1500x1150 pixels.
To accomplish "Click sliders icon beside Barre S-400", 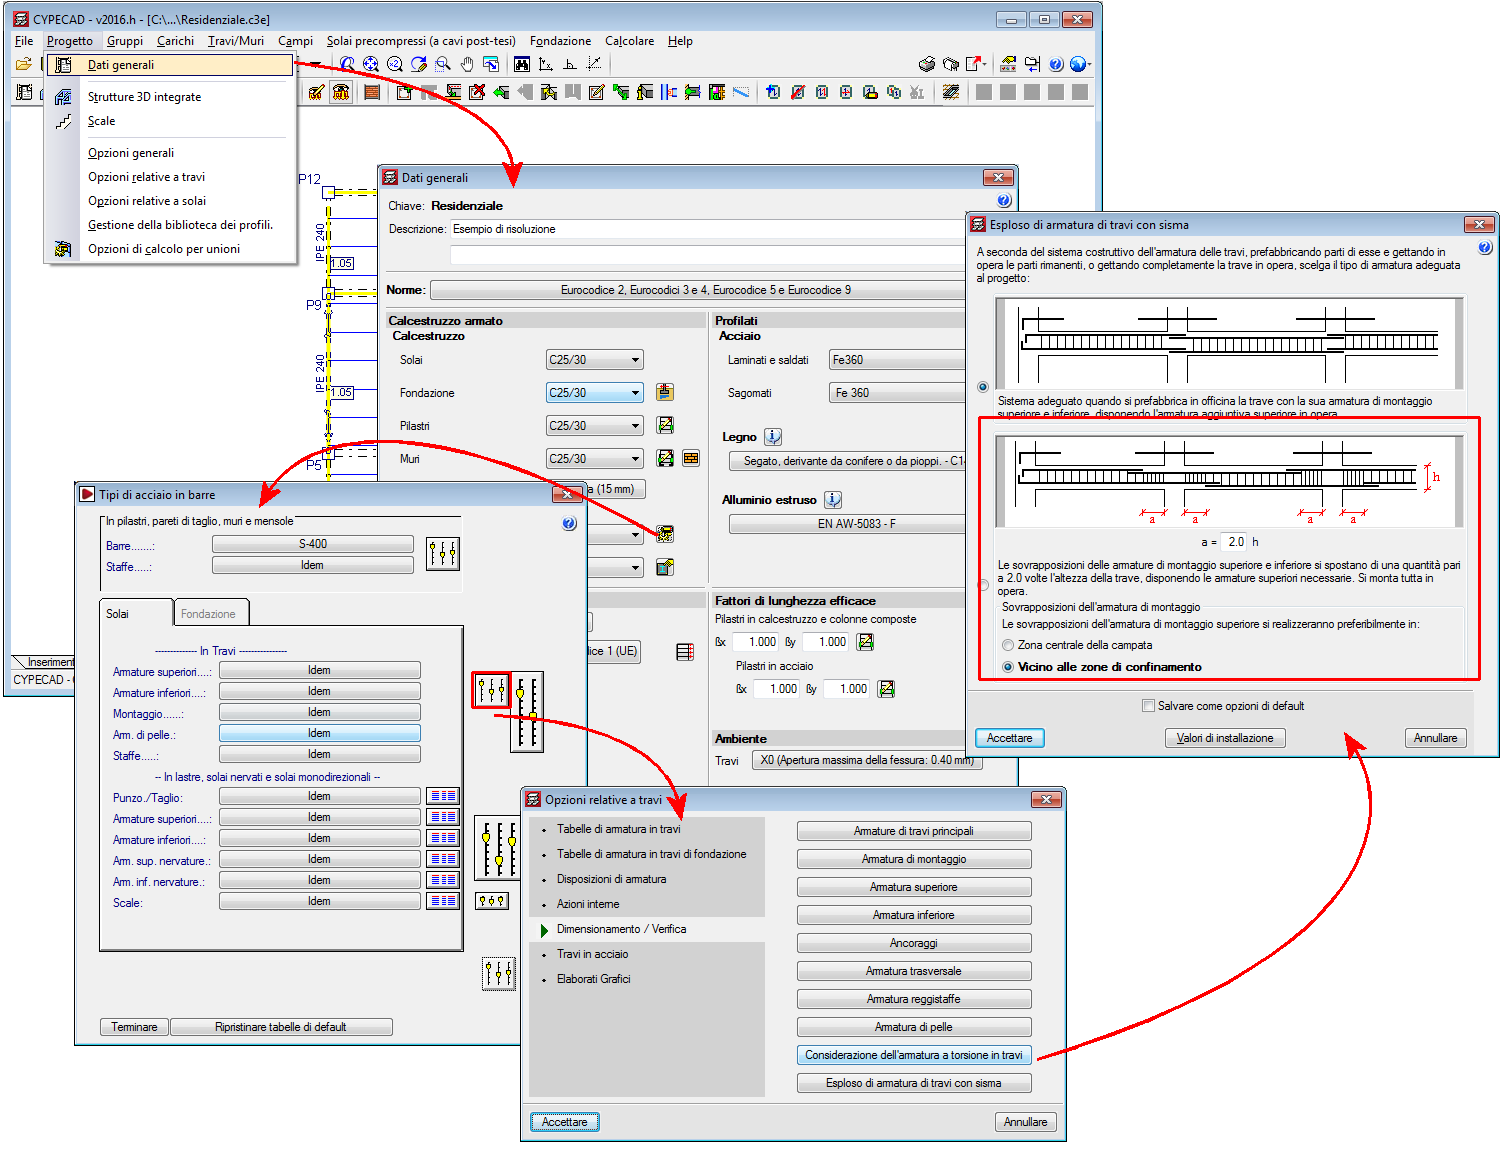I will [443, 553].
